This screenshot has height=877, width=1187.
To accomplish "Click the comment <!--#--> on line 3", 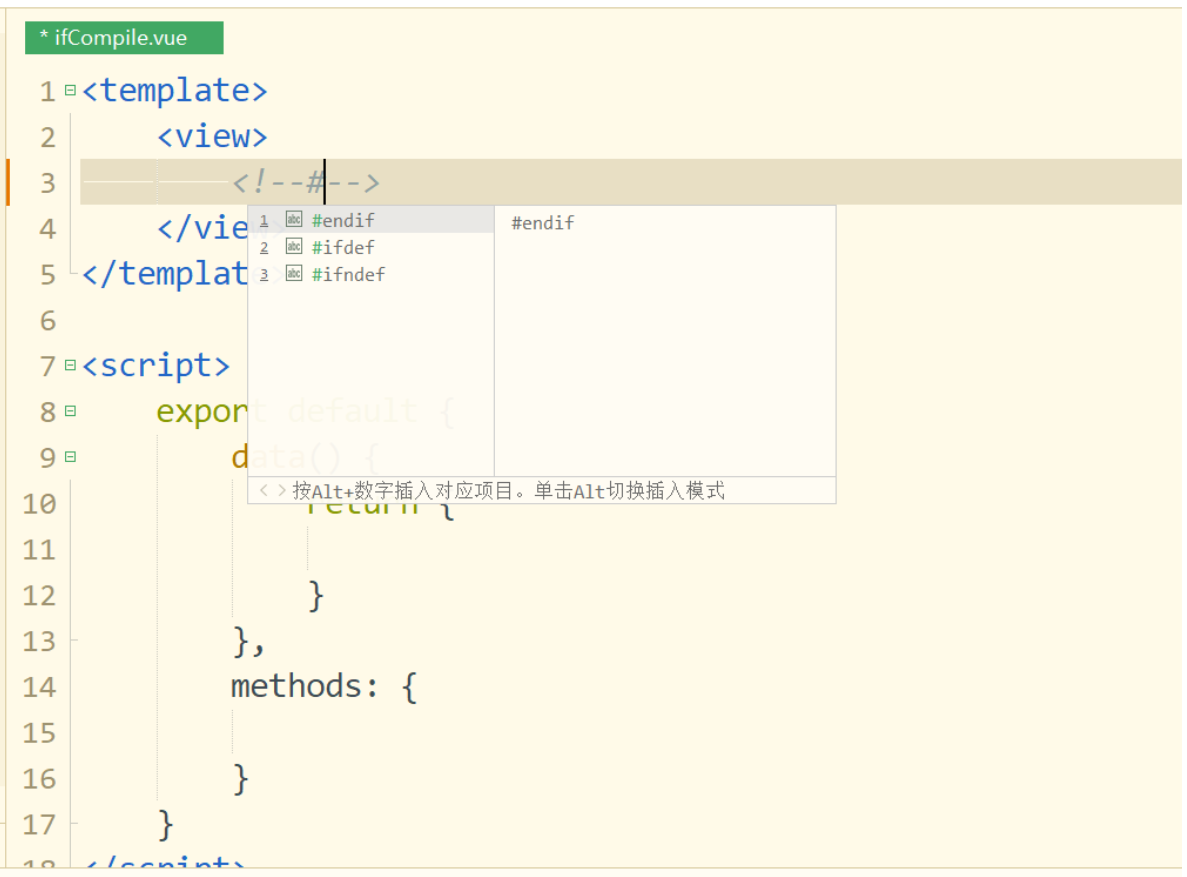I will [x=306, y=183].
